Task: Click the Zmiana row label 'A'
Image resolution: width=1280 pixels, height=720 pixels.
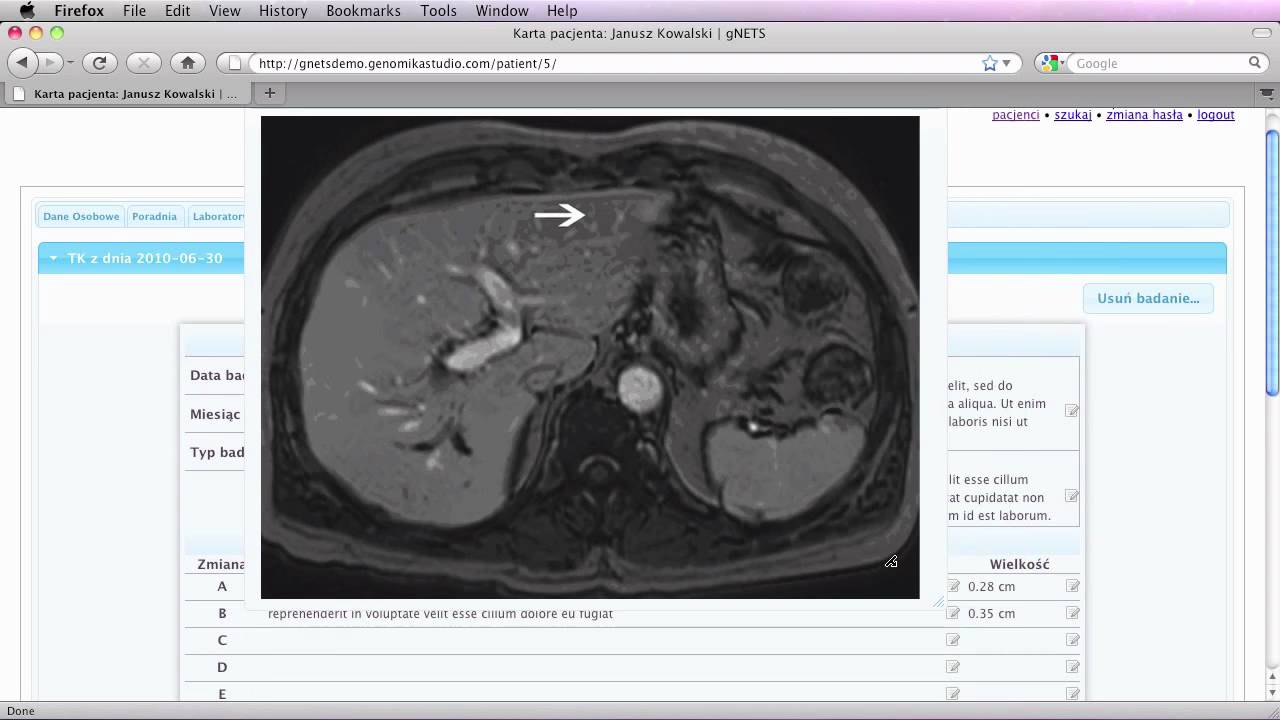Action: click(222, 586)
